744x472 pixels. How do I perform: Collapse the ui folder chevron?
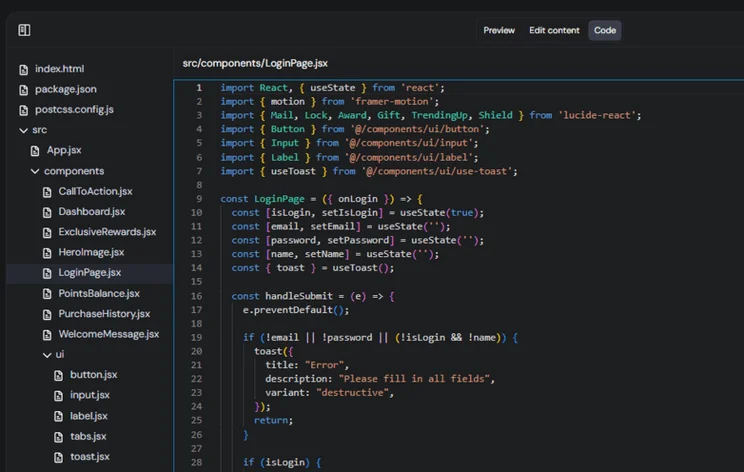[x=46, y=355]
